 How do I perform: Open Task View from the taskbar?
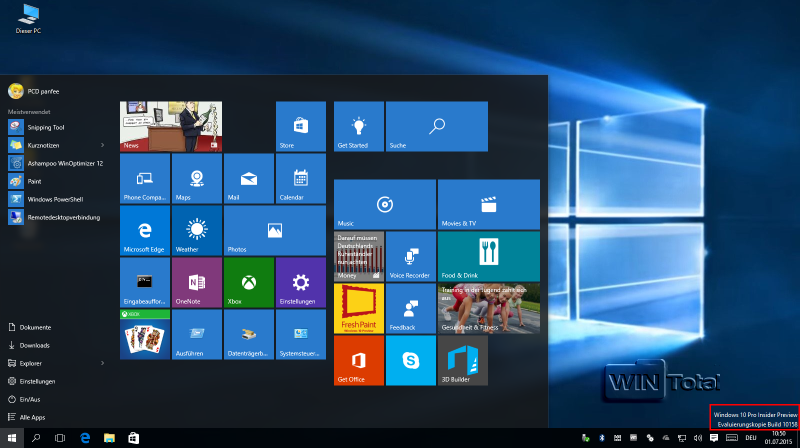pos(60,438)
